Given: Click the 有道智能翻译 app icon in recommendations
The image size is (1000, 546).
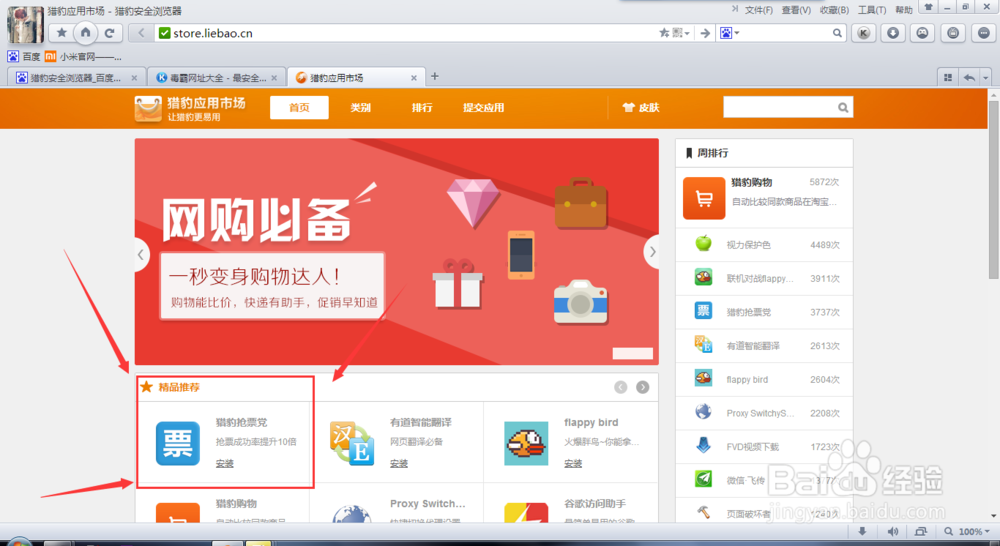Looking at the screenshot, I should (x=352, y=443).
